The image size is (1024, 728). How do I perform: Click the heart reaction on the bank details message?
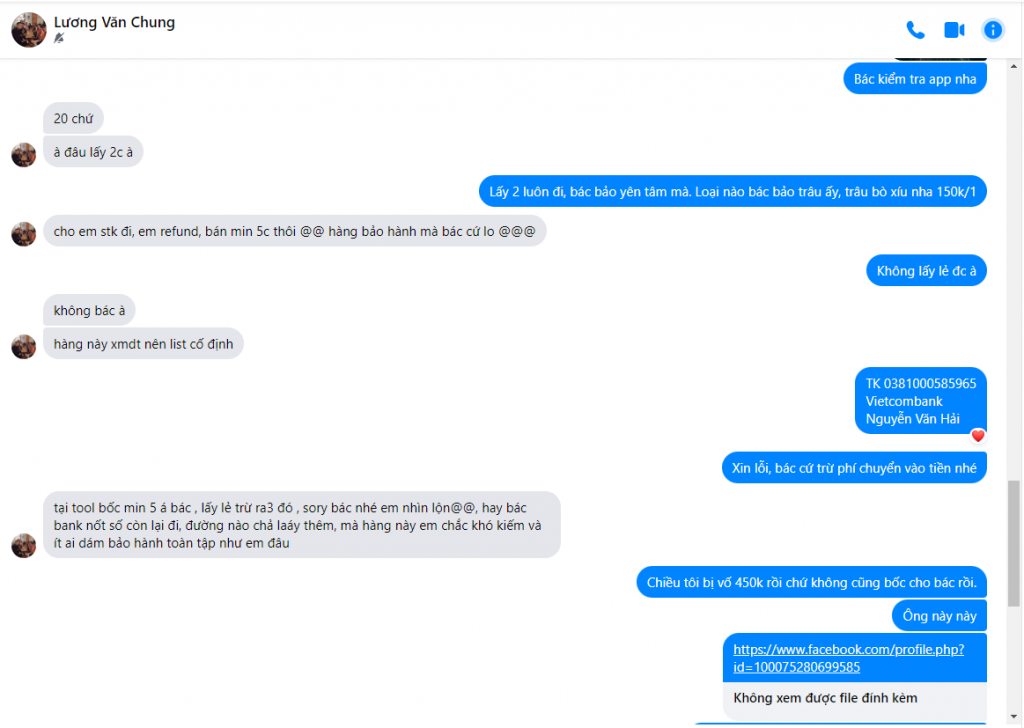pos(978,436)
